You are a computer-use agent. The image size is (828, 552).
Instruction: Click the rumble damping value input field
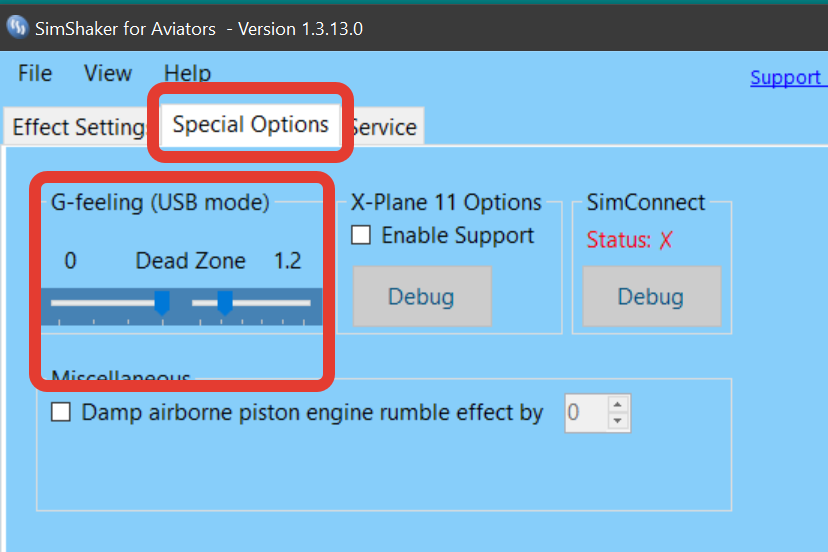pyautogui.click(x=586, y=413)
